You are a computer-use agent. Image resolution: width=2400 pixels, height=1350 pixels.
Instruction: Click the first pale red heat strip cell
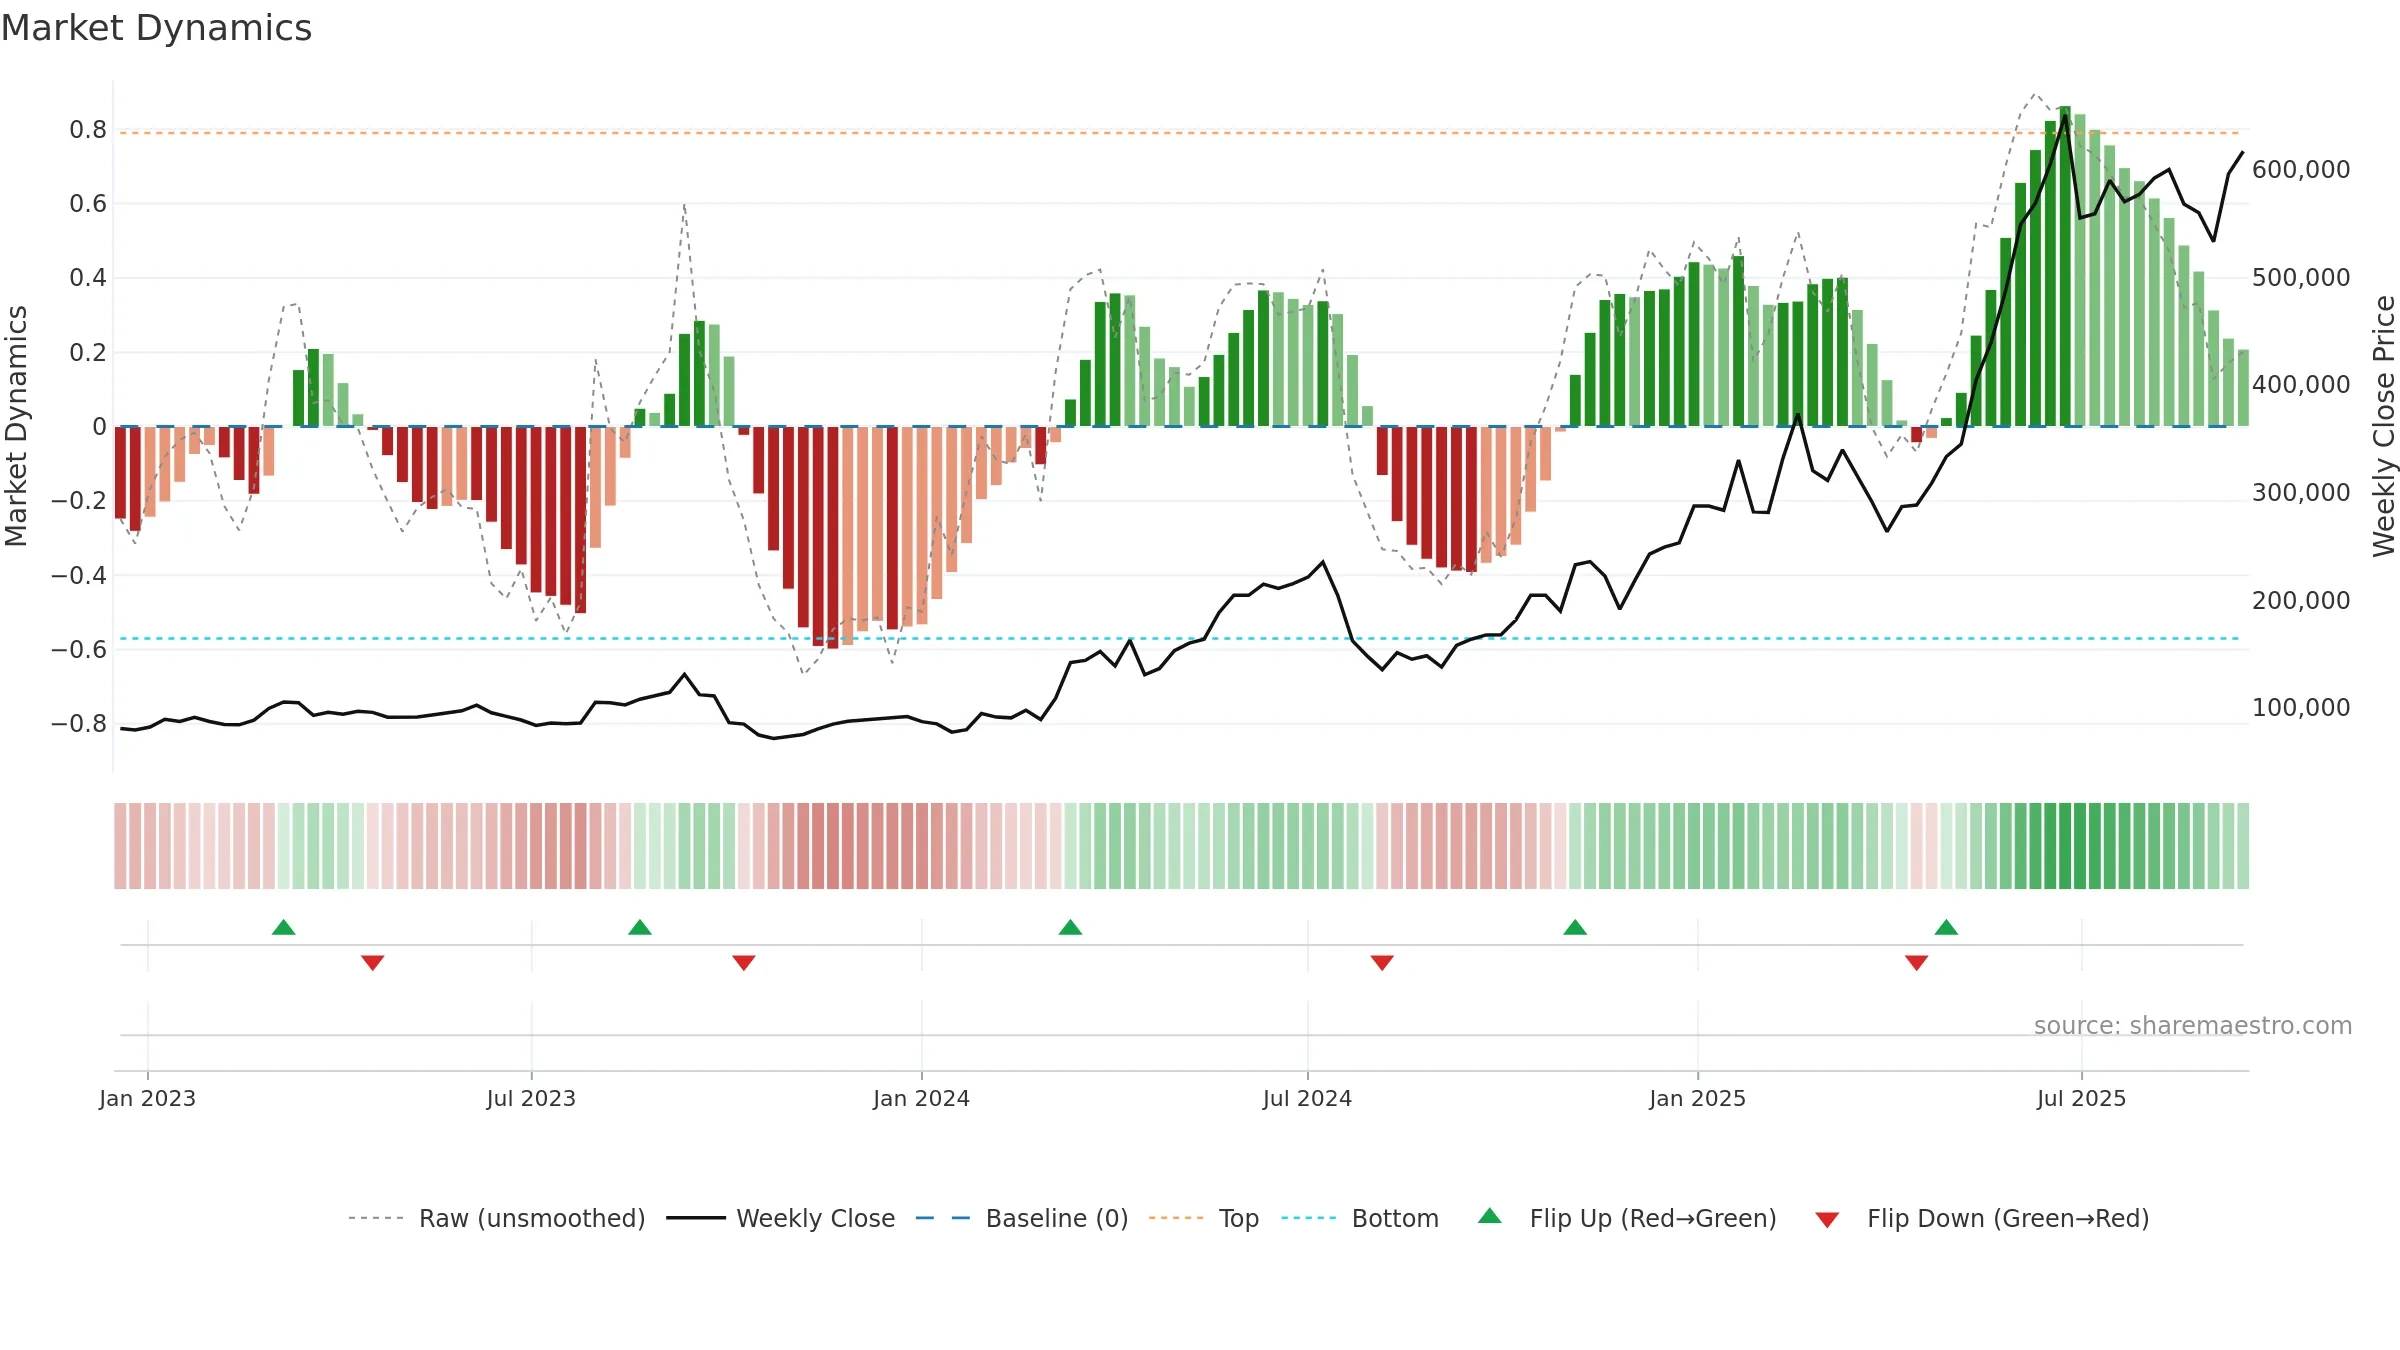tap(120, 846)
